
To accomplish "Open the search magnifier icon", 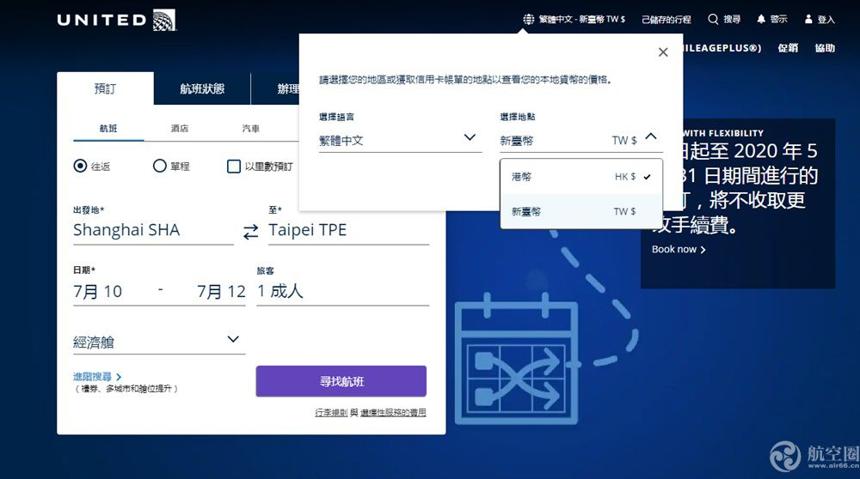I will click(x=712, y=19).
